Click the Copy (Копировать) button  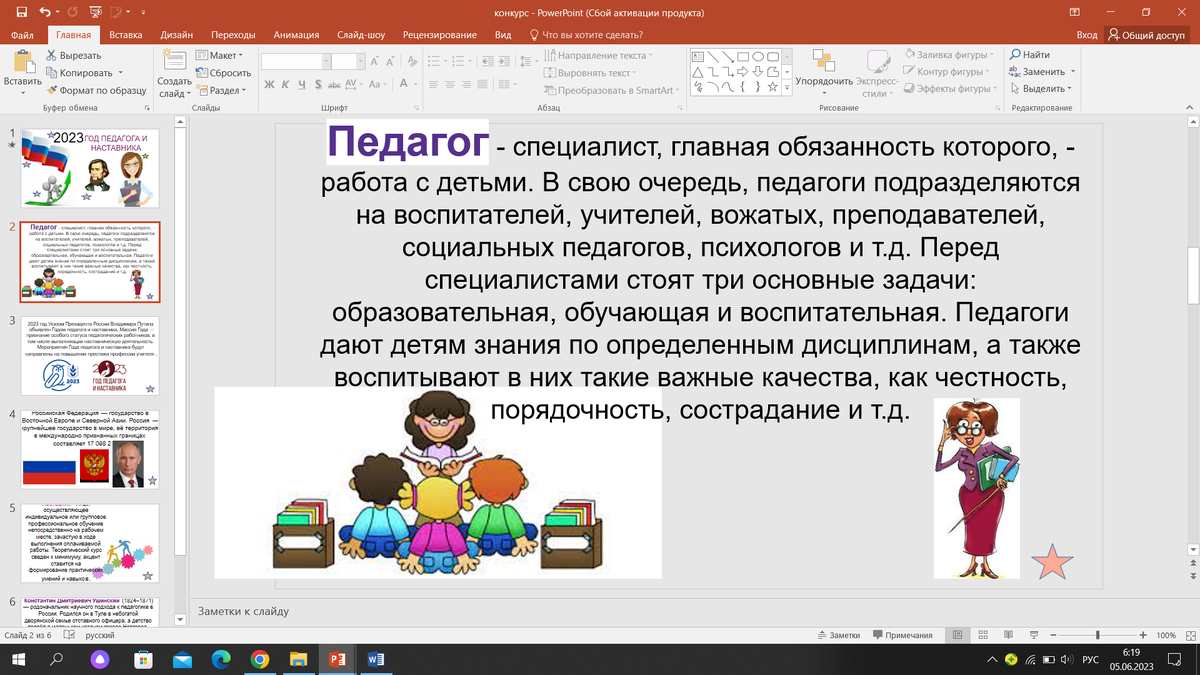(79, 73)
